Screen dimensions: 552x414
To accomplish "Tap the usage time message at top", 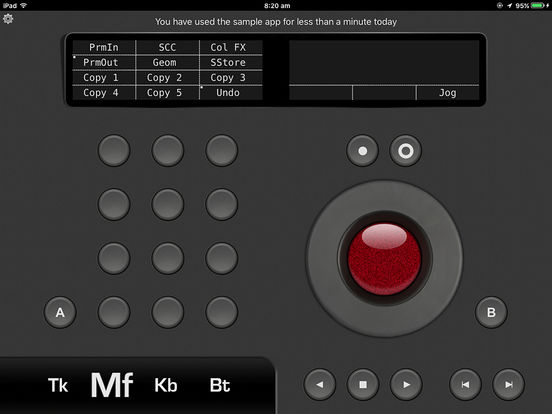I will (276, 22).
